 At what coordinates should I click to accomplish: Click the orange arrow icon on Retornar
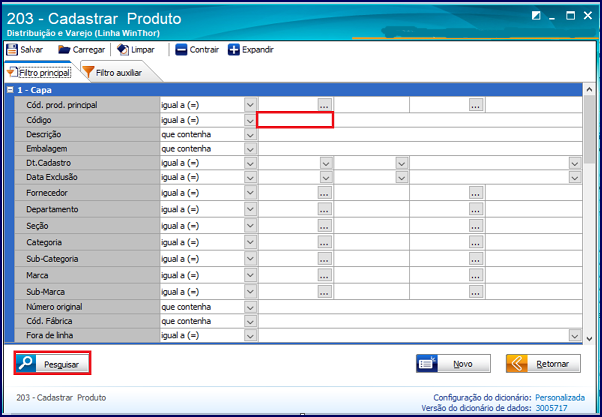click(517, 363)
